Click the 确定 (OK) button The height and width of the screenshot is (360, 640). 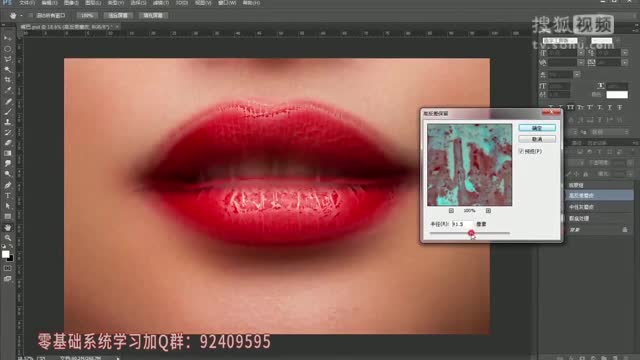click(537, 128)
